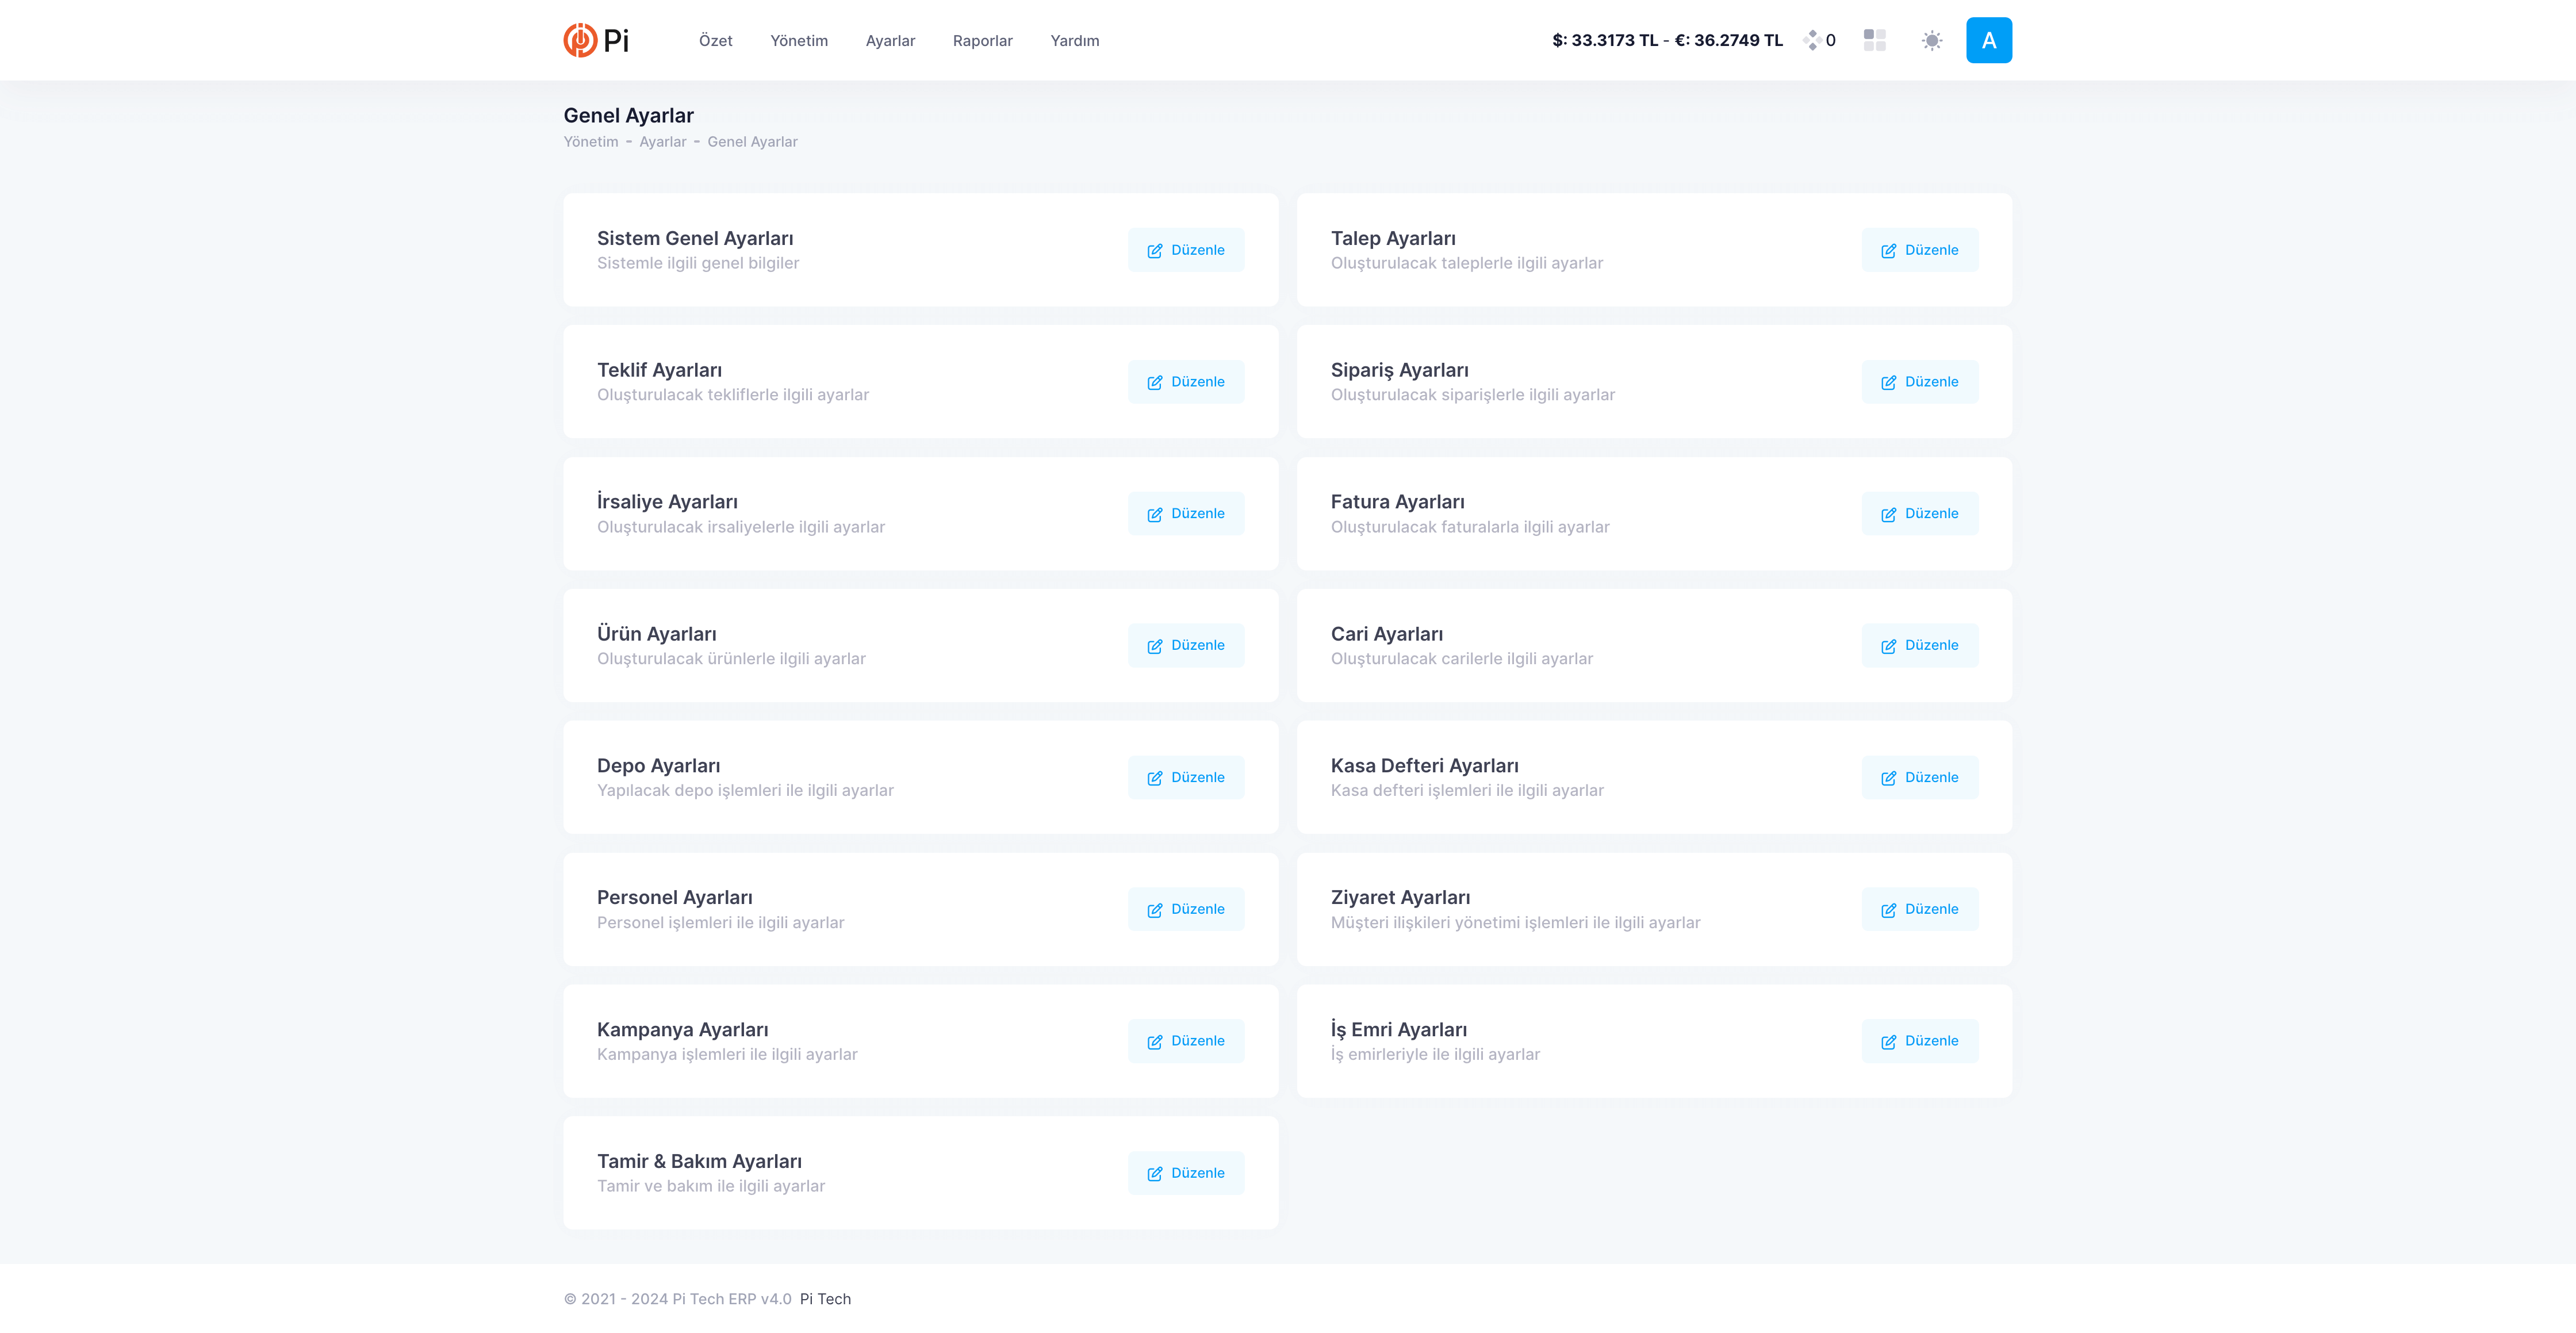Click the edit icon for Sistem Genel Ayarları
Screen dimensions: 2576x1333
pyautogui.click(x=1155, y=251)
